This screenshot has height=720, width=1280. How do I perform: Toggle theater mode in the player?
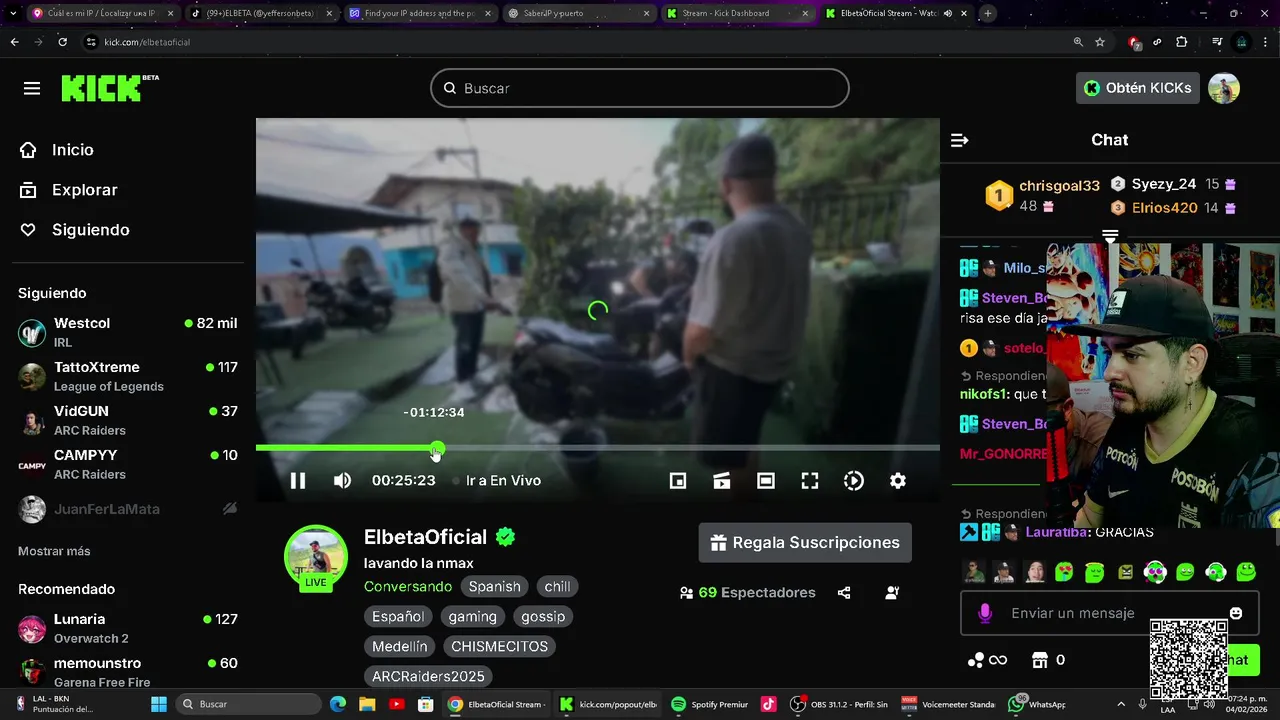click(766, 481)
